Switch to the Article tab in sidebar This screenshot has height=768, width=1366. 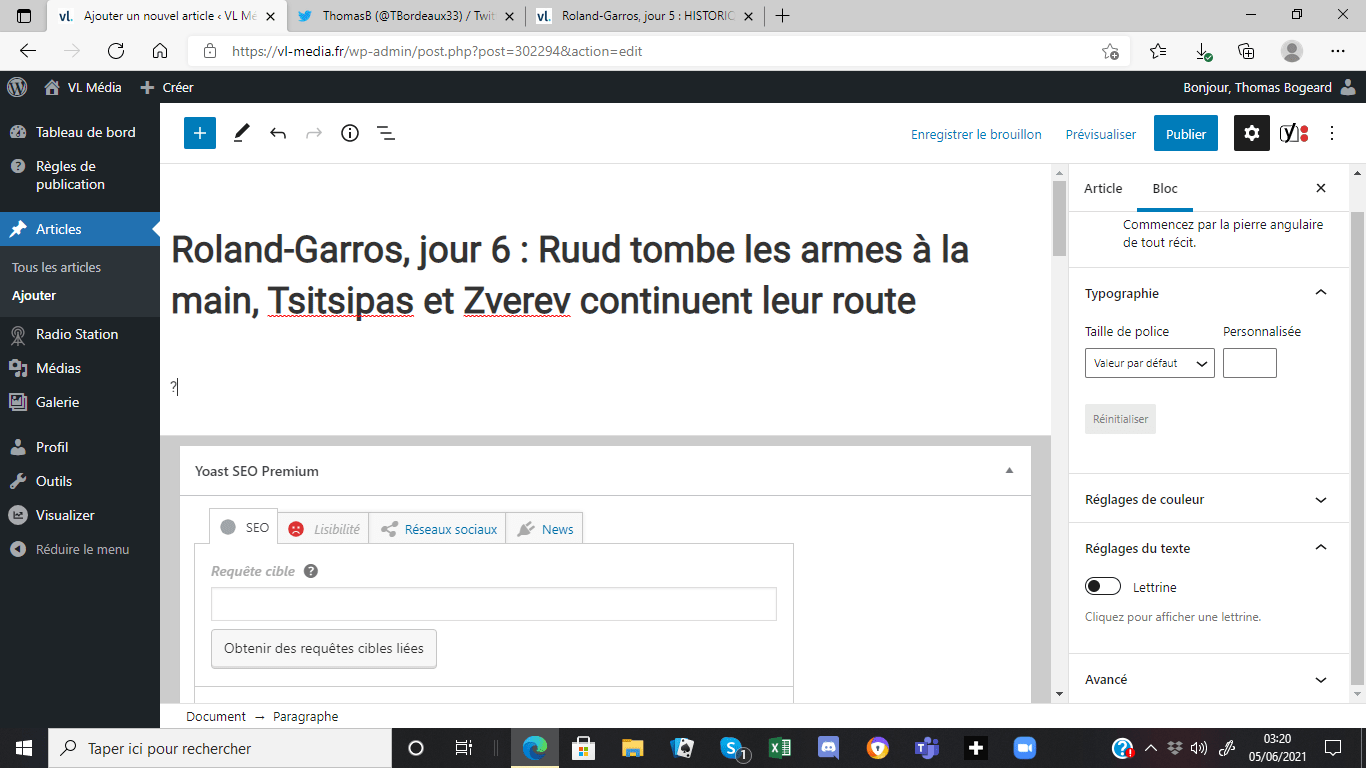pos(1103,188)
